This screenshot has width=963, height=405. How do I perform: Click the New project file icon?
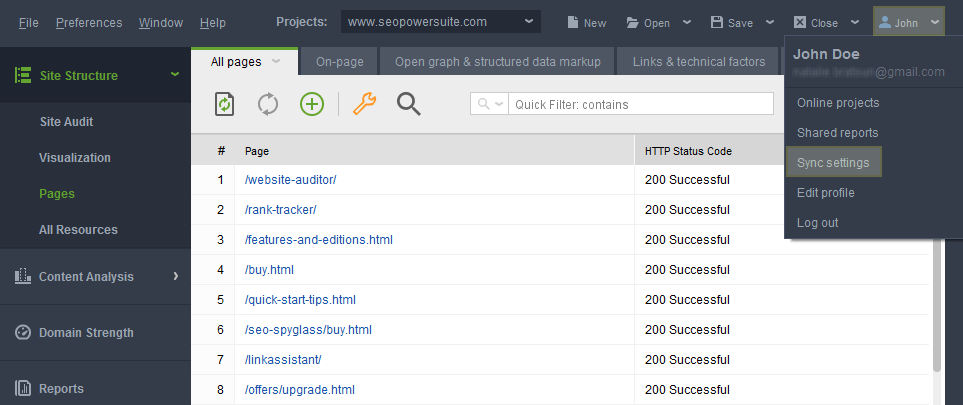572,23
